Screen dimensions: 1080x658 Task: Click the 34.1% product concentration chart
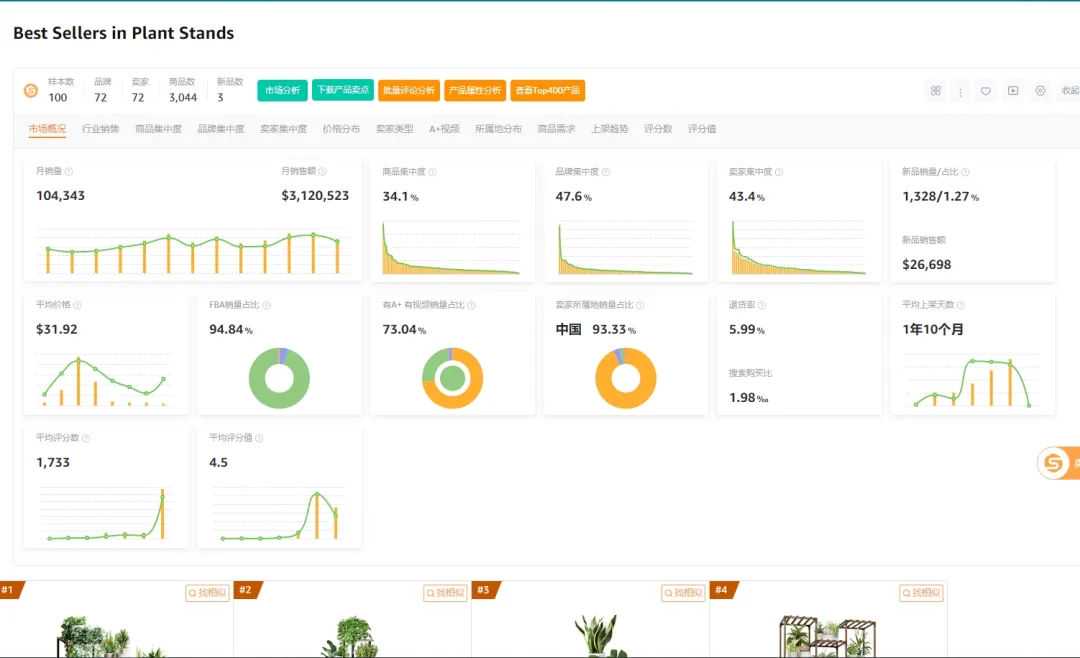click(x=450, y=248)
